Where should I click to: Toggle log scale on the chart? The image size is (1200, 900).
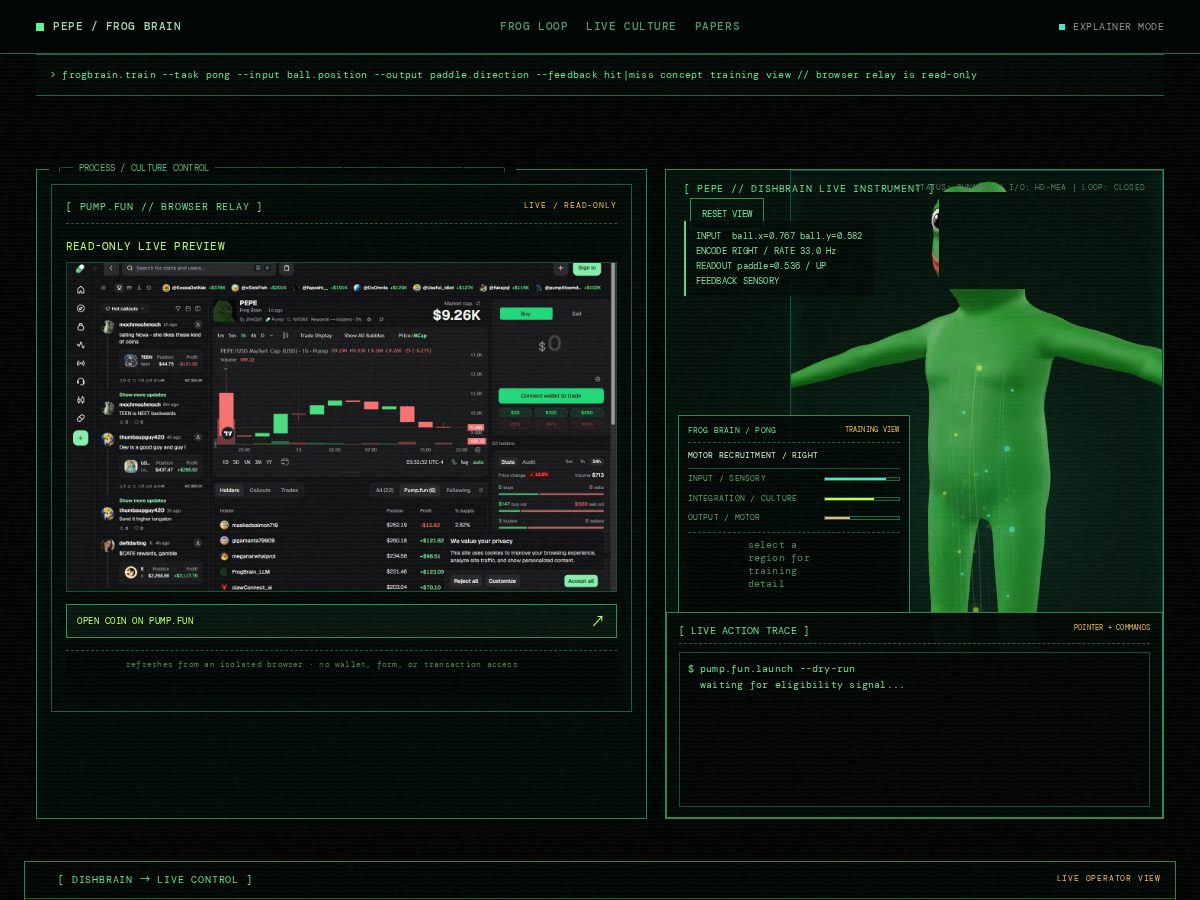point(464,462)
